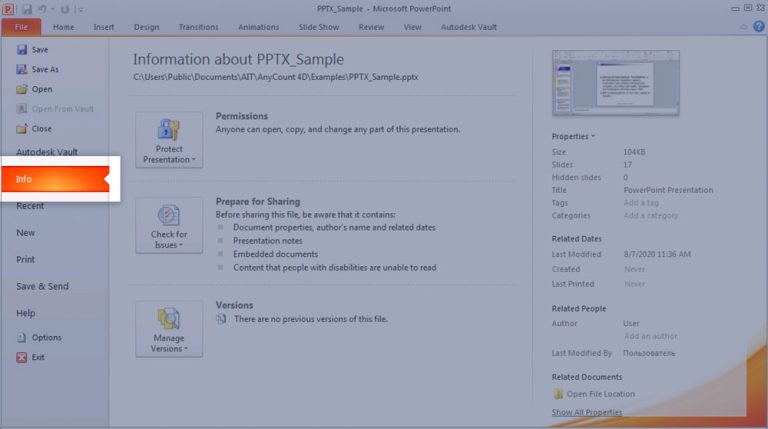Switch to the Insert ribbon tab
Screen dimensions: 768x429
point(104,27)
